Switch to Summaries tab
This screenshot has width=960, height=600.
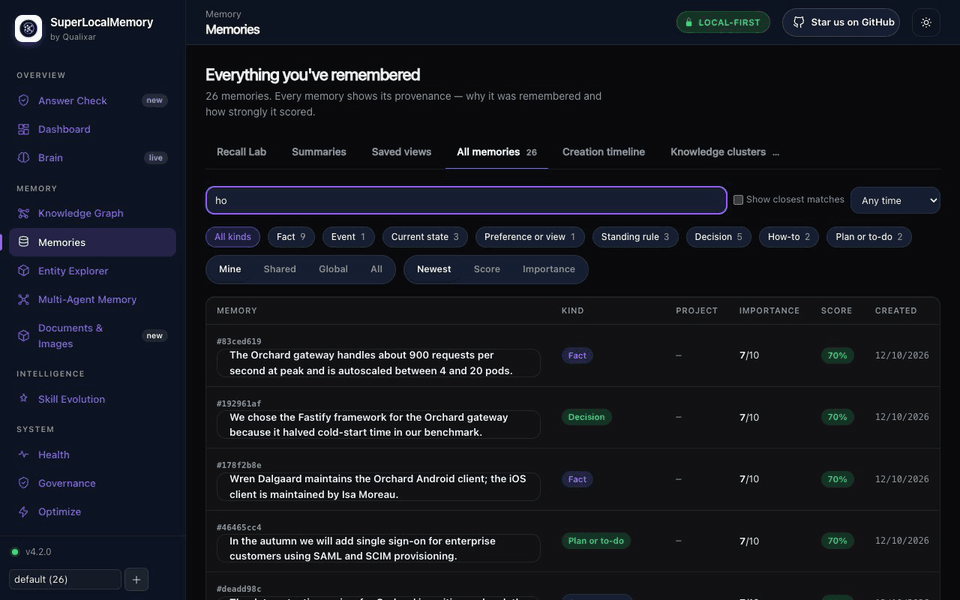pyautogui.click(x=319, y=152)
